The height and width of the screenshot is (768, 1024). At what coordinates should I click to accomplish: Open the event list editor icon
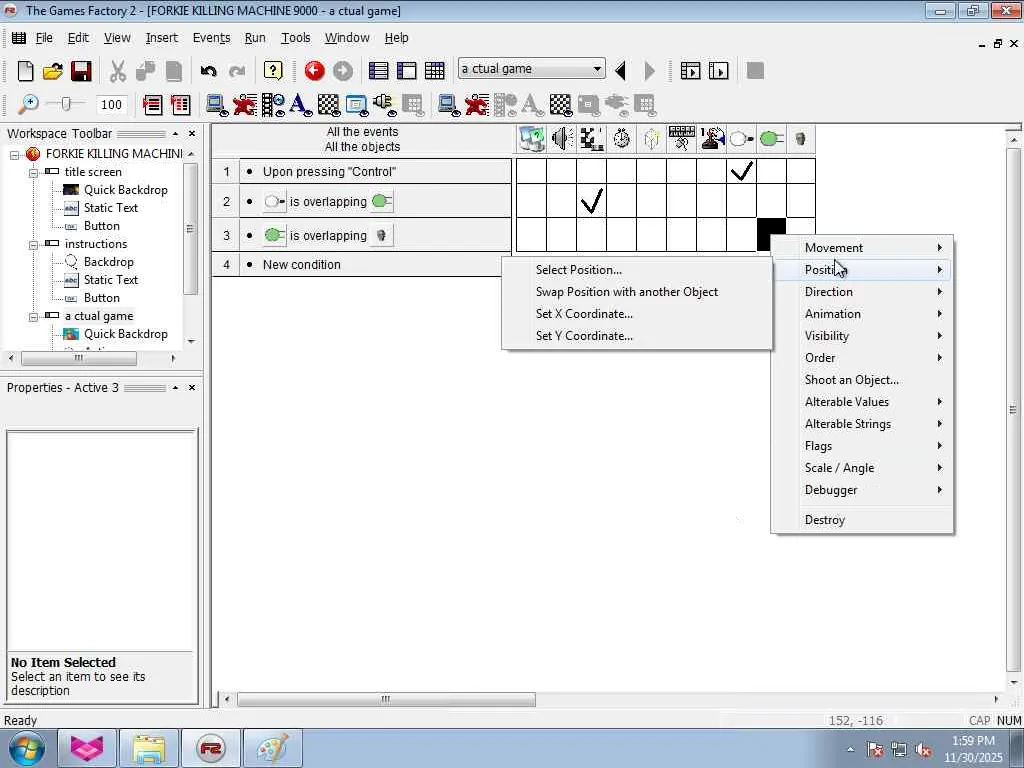pyautogui.click(x=152, y=104)
